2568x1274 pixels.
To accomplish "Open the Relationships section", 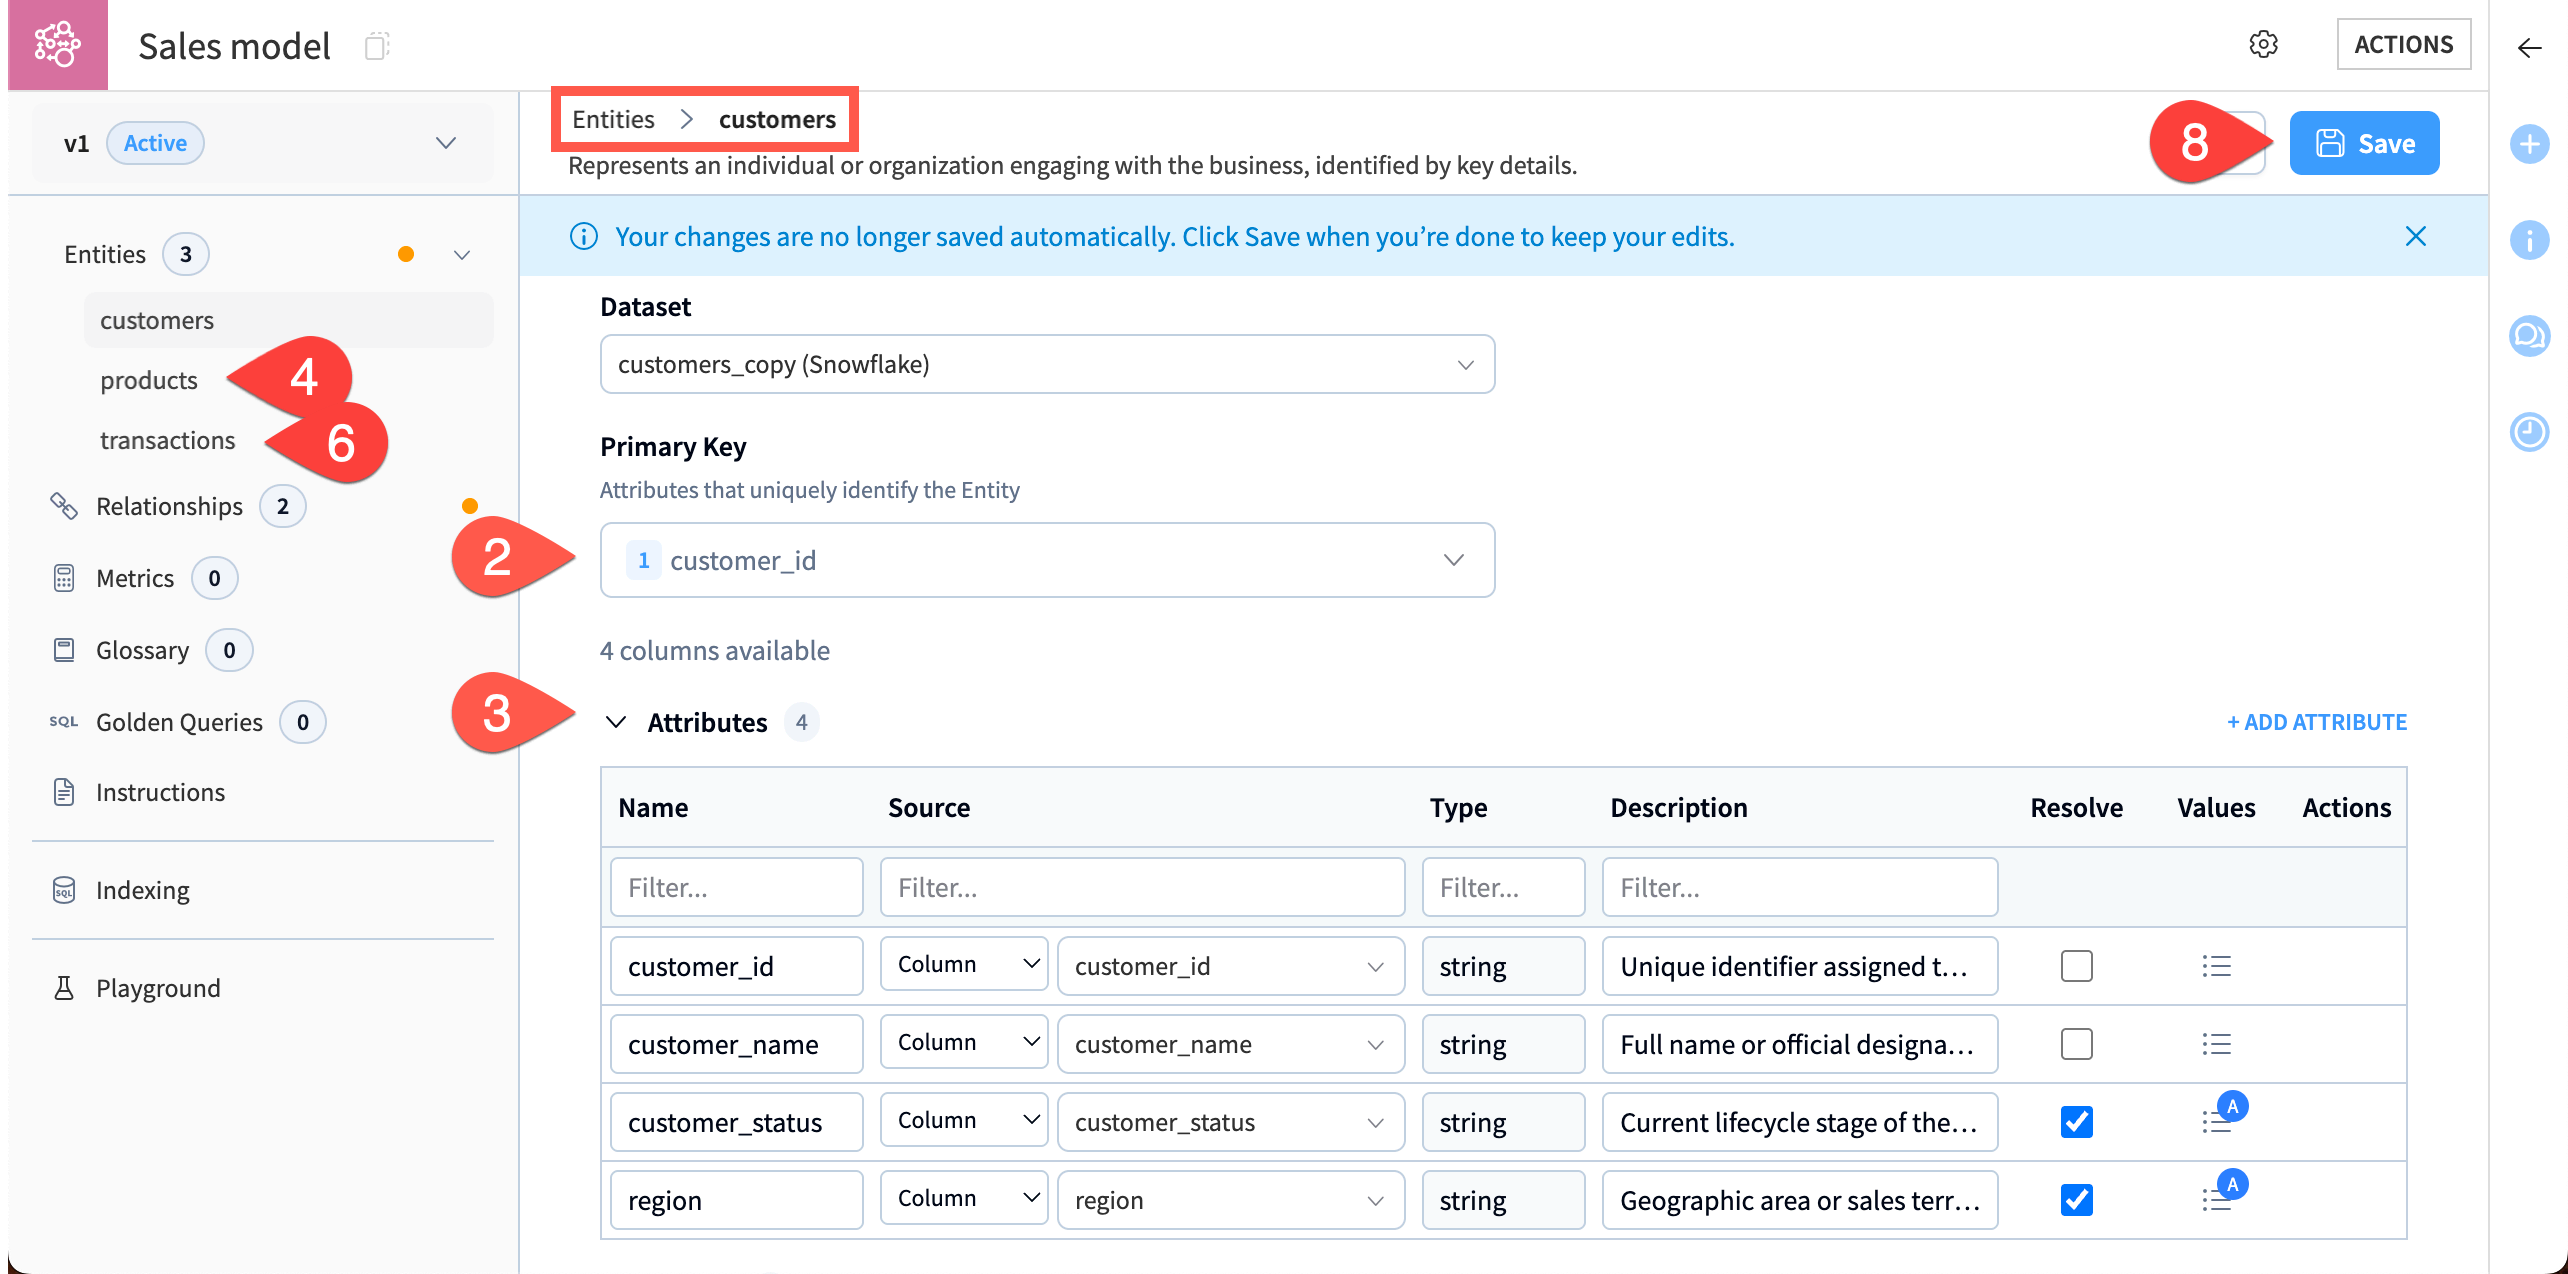I will [x=169, y=506].
